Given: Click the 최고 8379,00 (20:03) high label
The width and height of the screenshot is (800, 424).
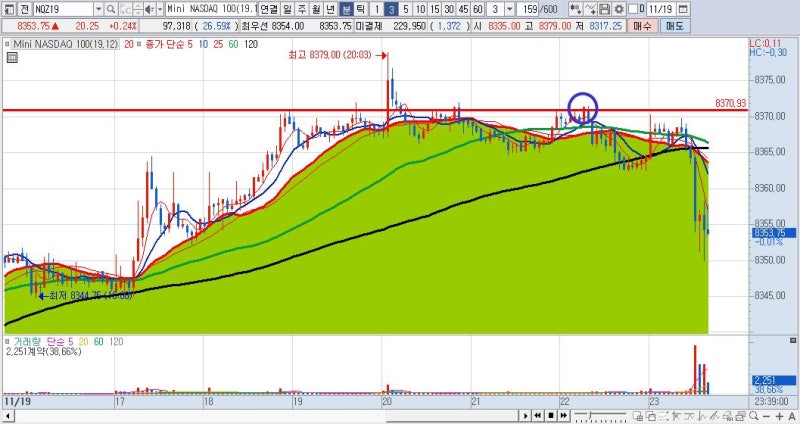Looking at the screenshot, I should tap(330, 55).
